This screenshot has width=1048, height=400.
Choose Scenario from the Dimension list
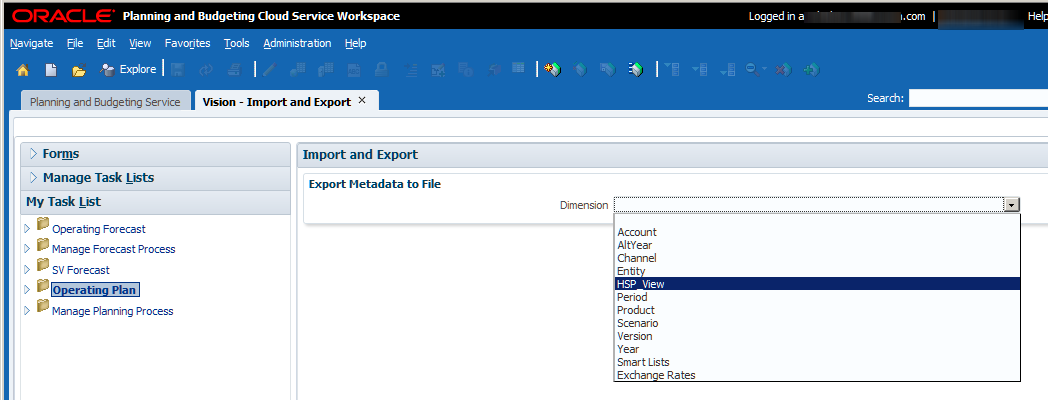tap(817, 323)
